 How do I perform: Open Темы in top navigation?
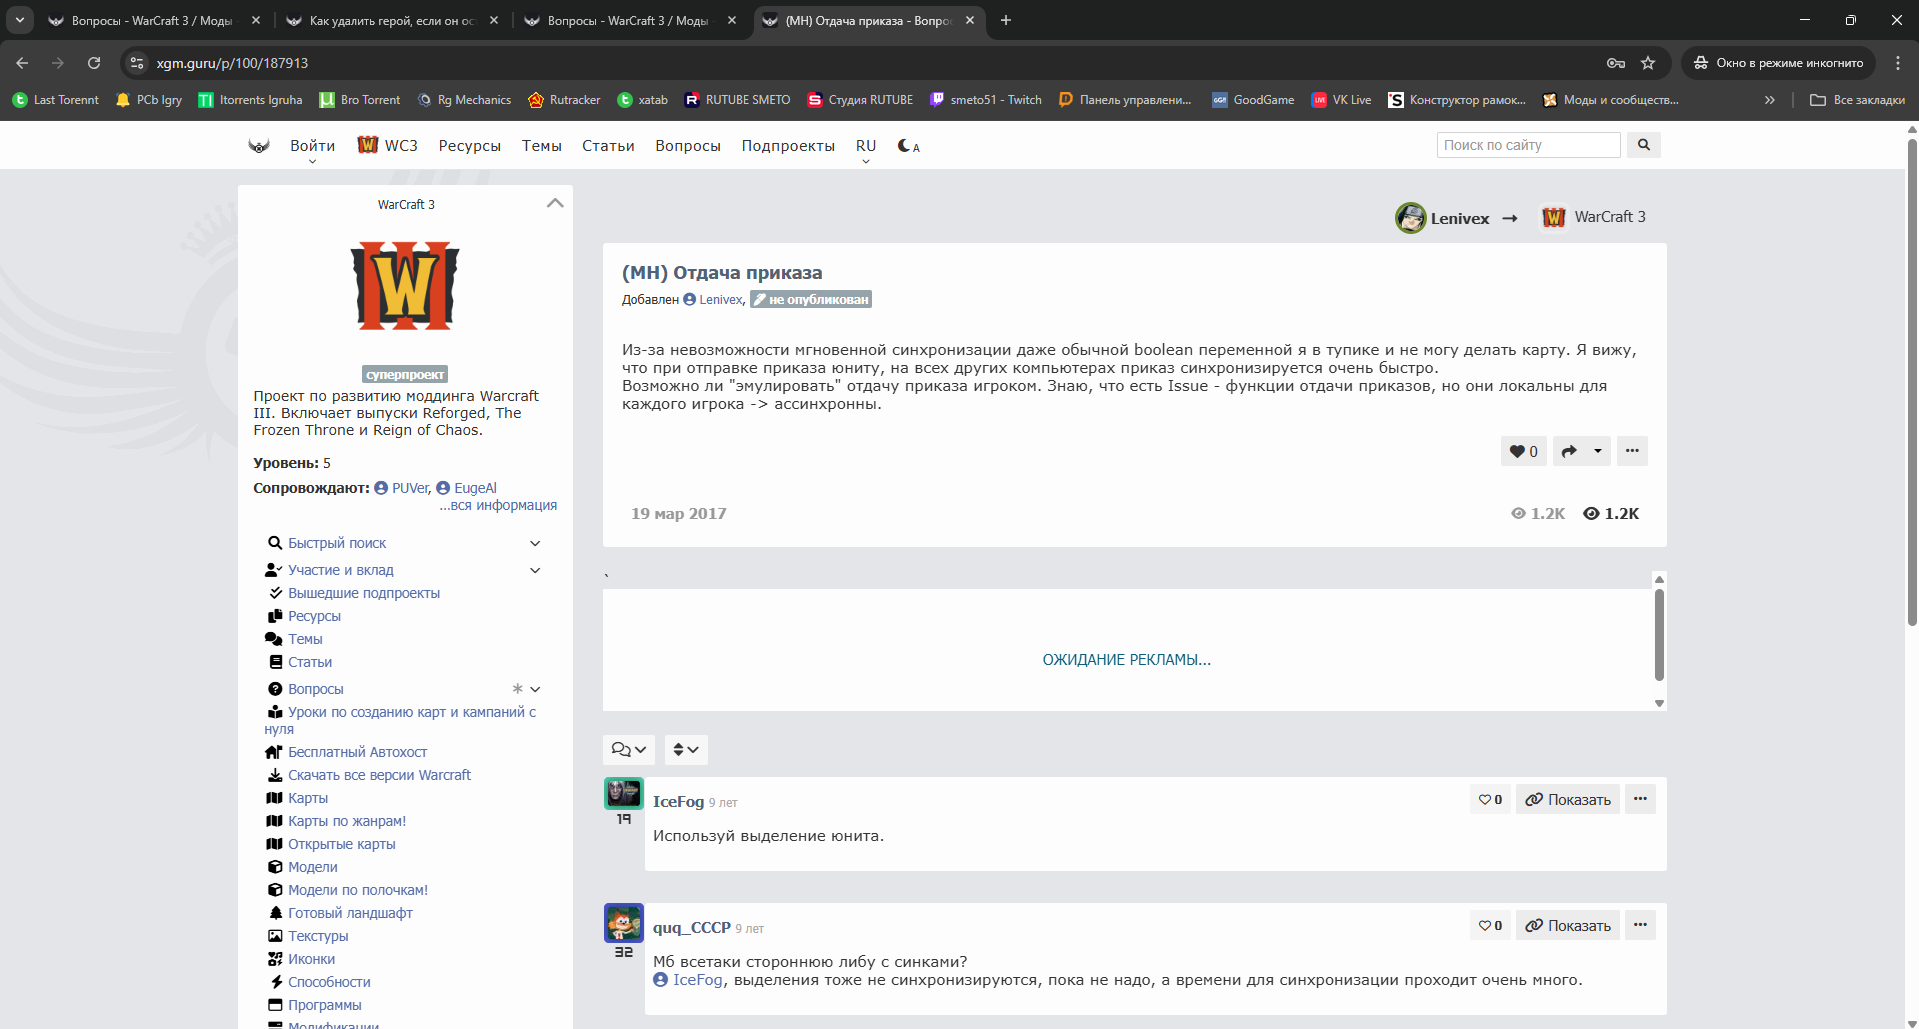click(x=541, y=146)
